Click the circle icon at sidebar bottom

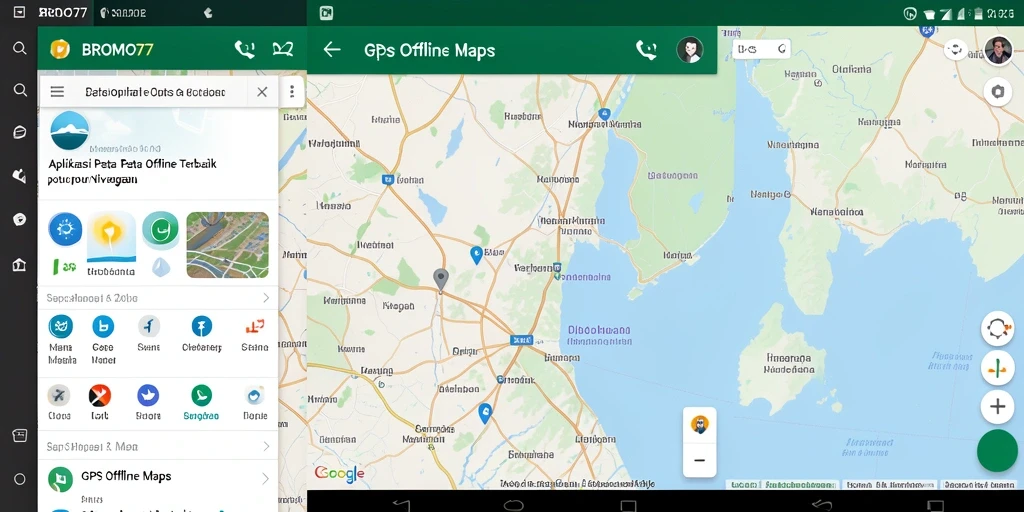pos(20,479)
